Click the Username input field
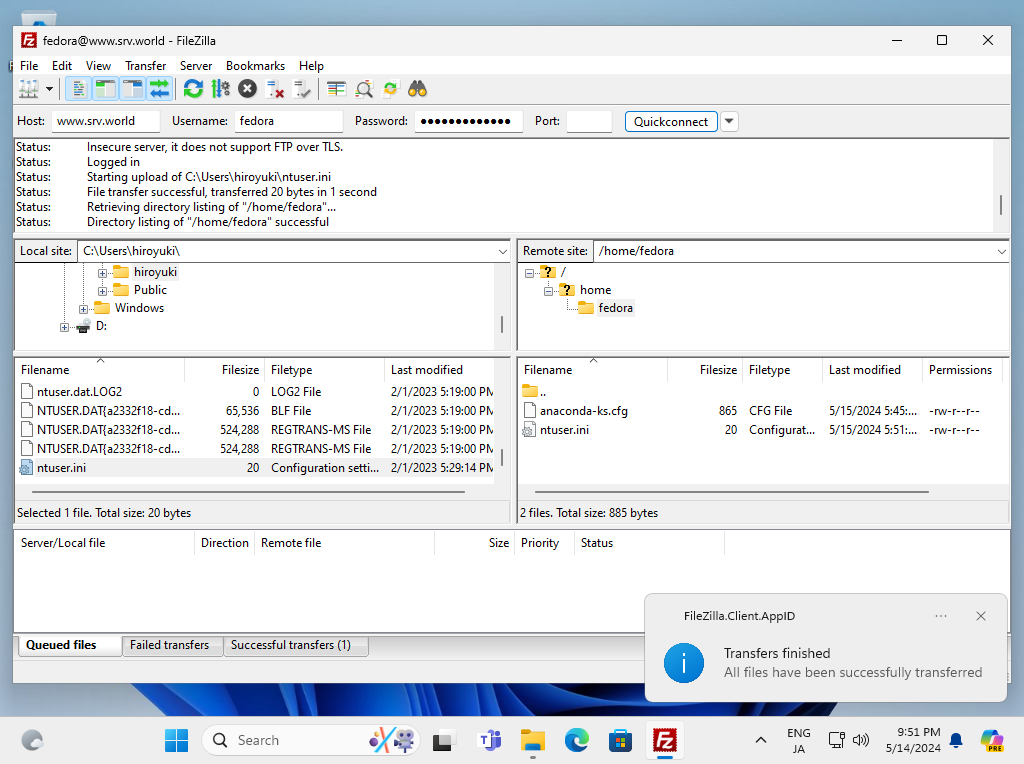Screen dimensions: 1024x764 (x=289, y=121)
